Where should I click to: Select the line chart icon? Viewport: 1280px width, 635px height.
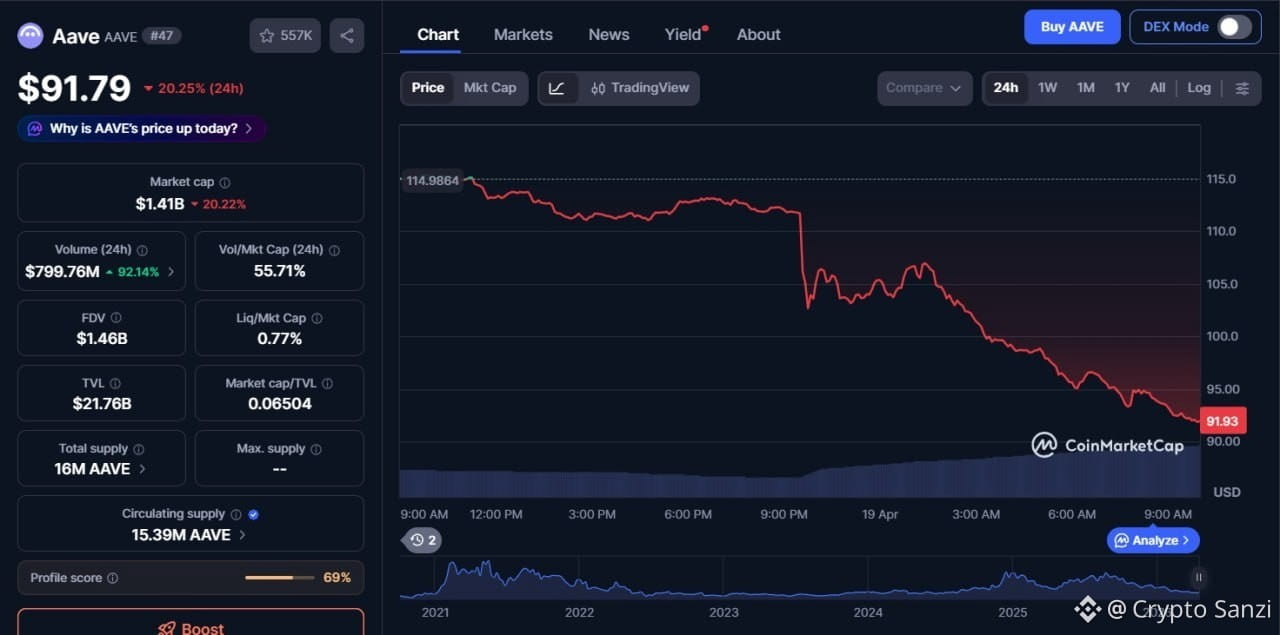557,88
